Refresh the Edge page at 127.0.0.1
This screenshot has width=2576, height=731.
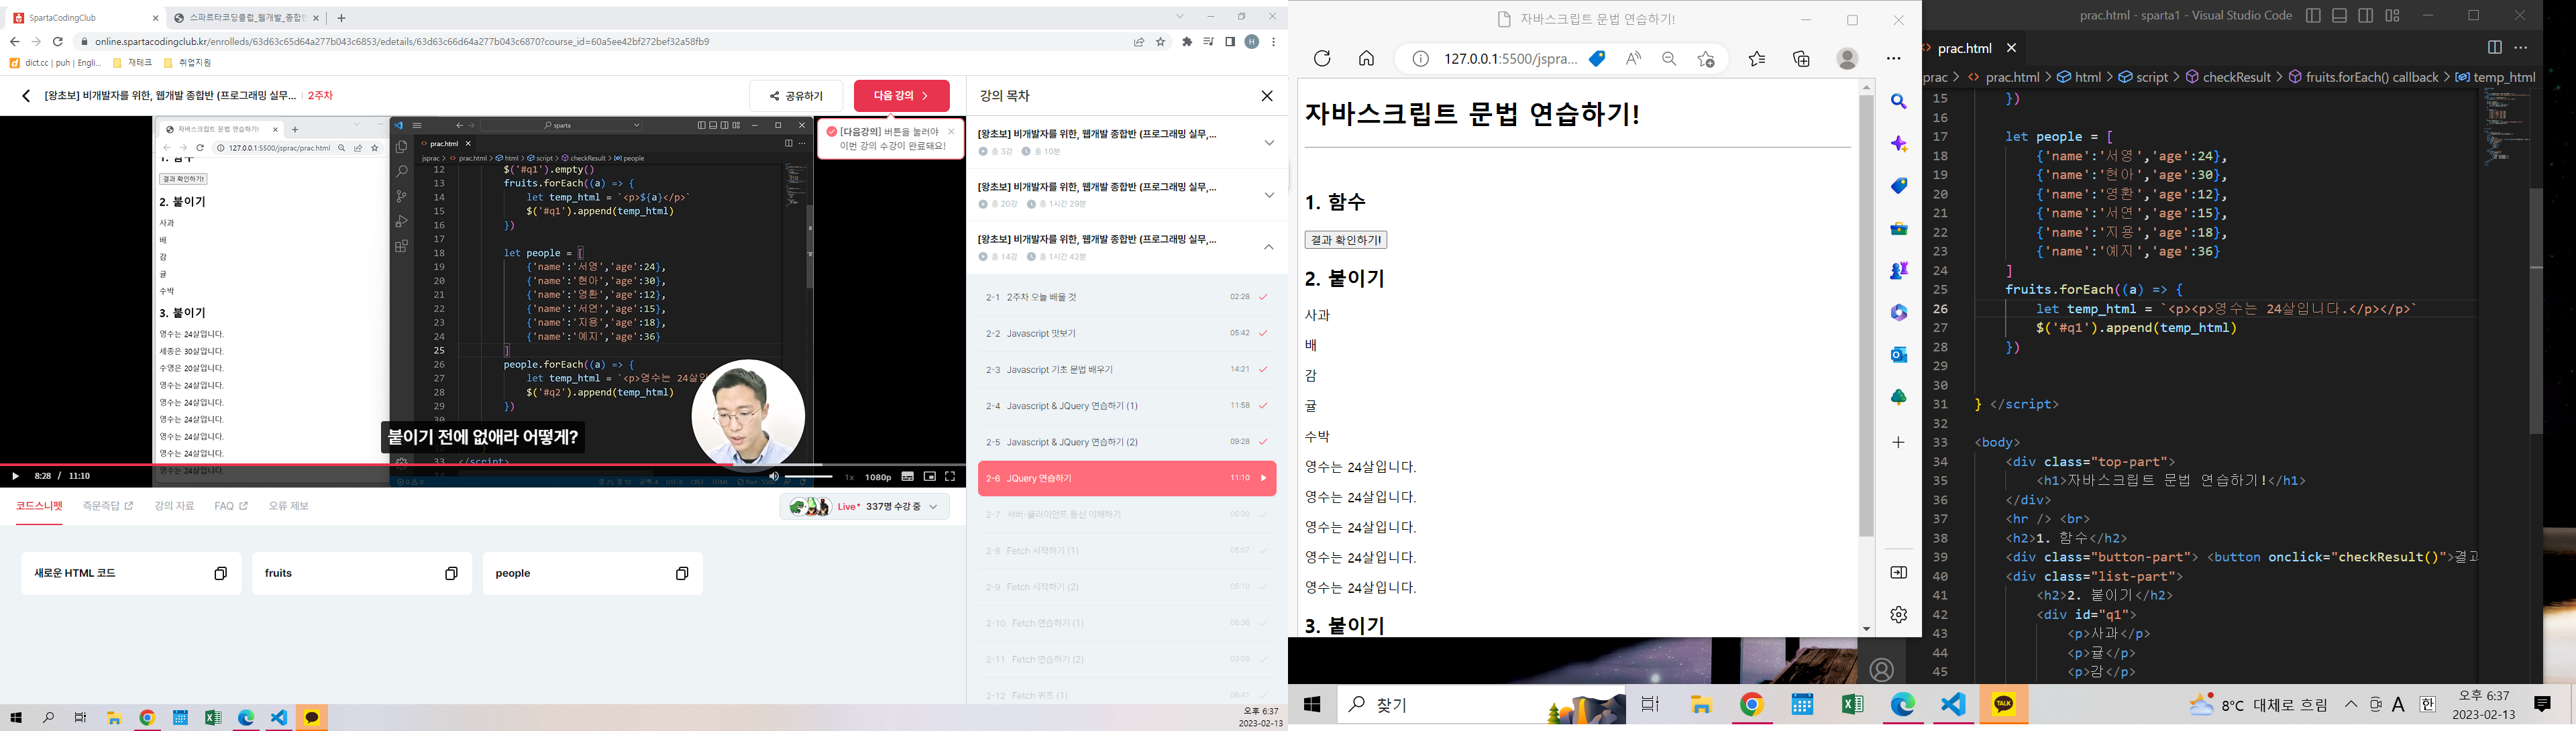(1322, 59)
